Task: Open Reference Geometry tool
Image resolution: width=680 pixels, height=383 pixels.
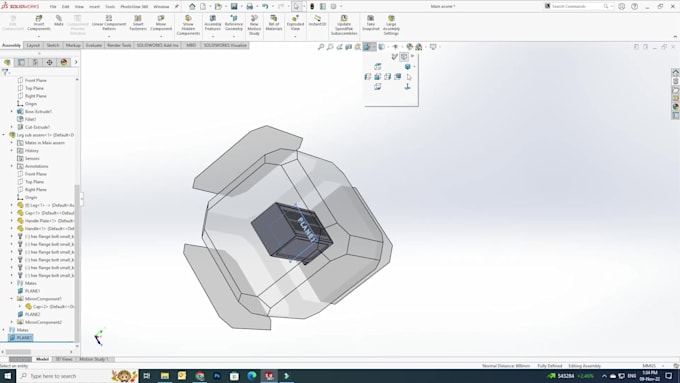Action: click(x=234, y=23)
